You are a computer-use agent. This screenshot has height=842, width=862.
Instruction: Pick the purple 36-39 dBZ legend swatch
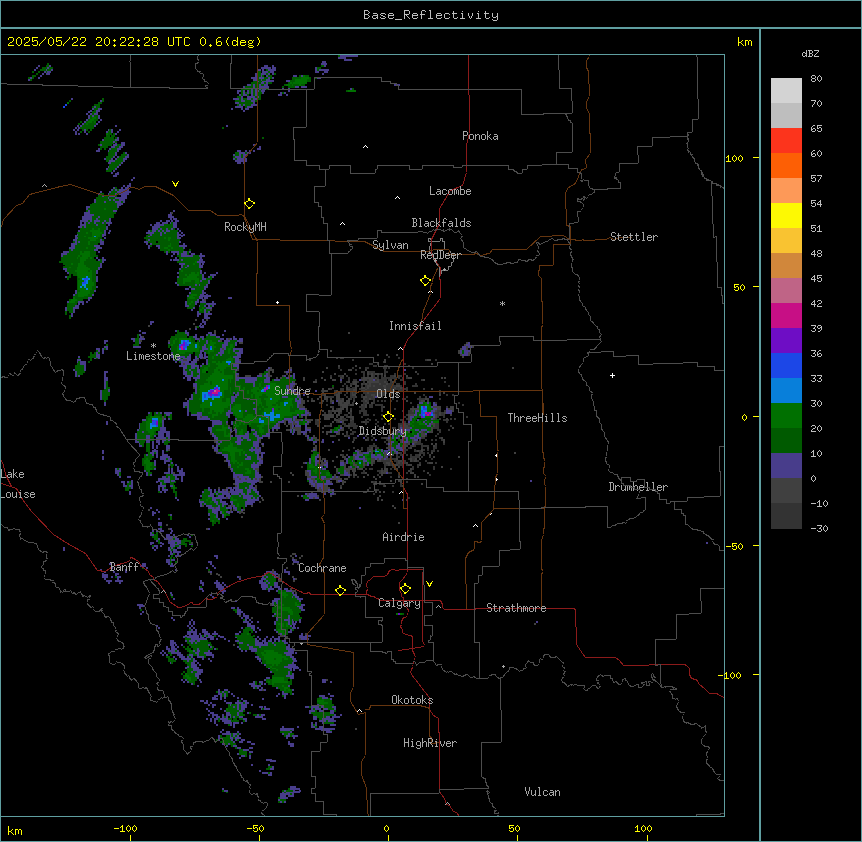click(786, 340)
